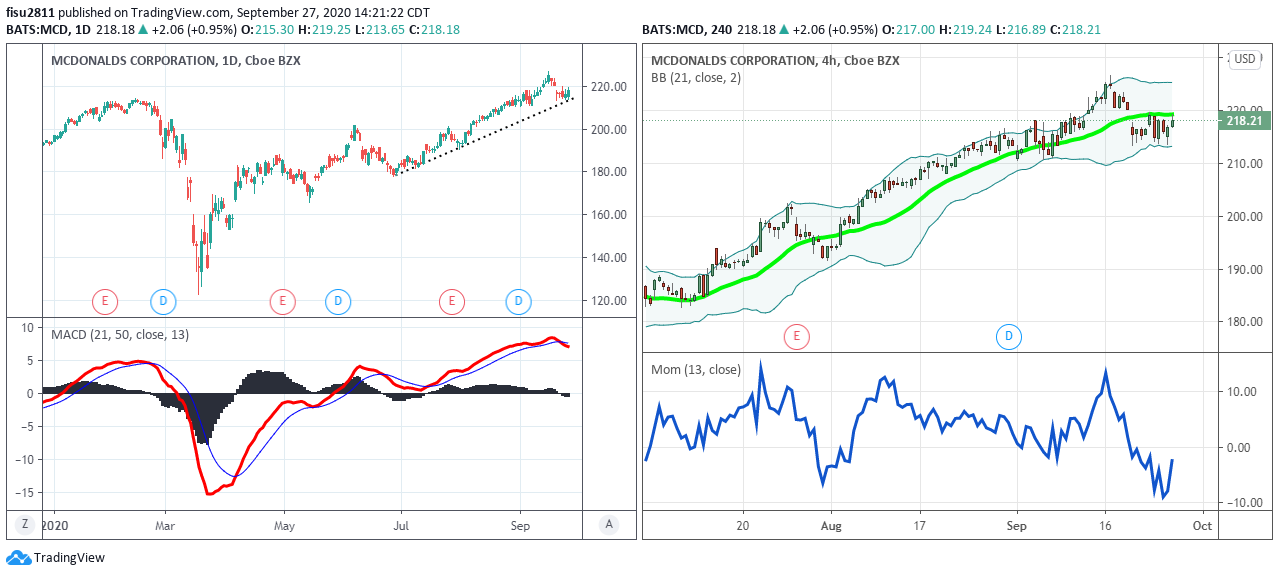Select the leftmost dividend D marker on daily chart
This screenshot has width=1279, height=576.
[163, 300]
